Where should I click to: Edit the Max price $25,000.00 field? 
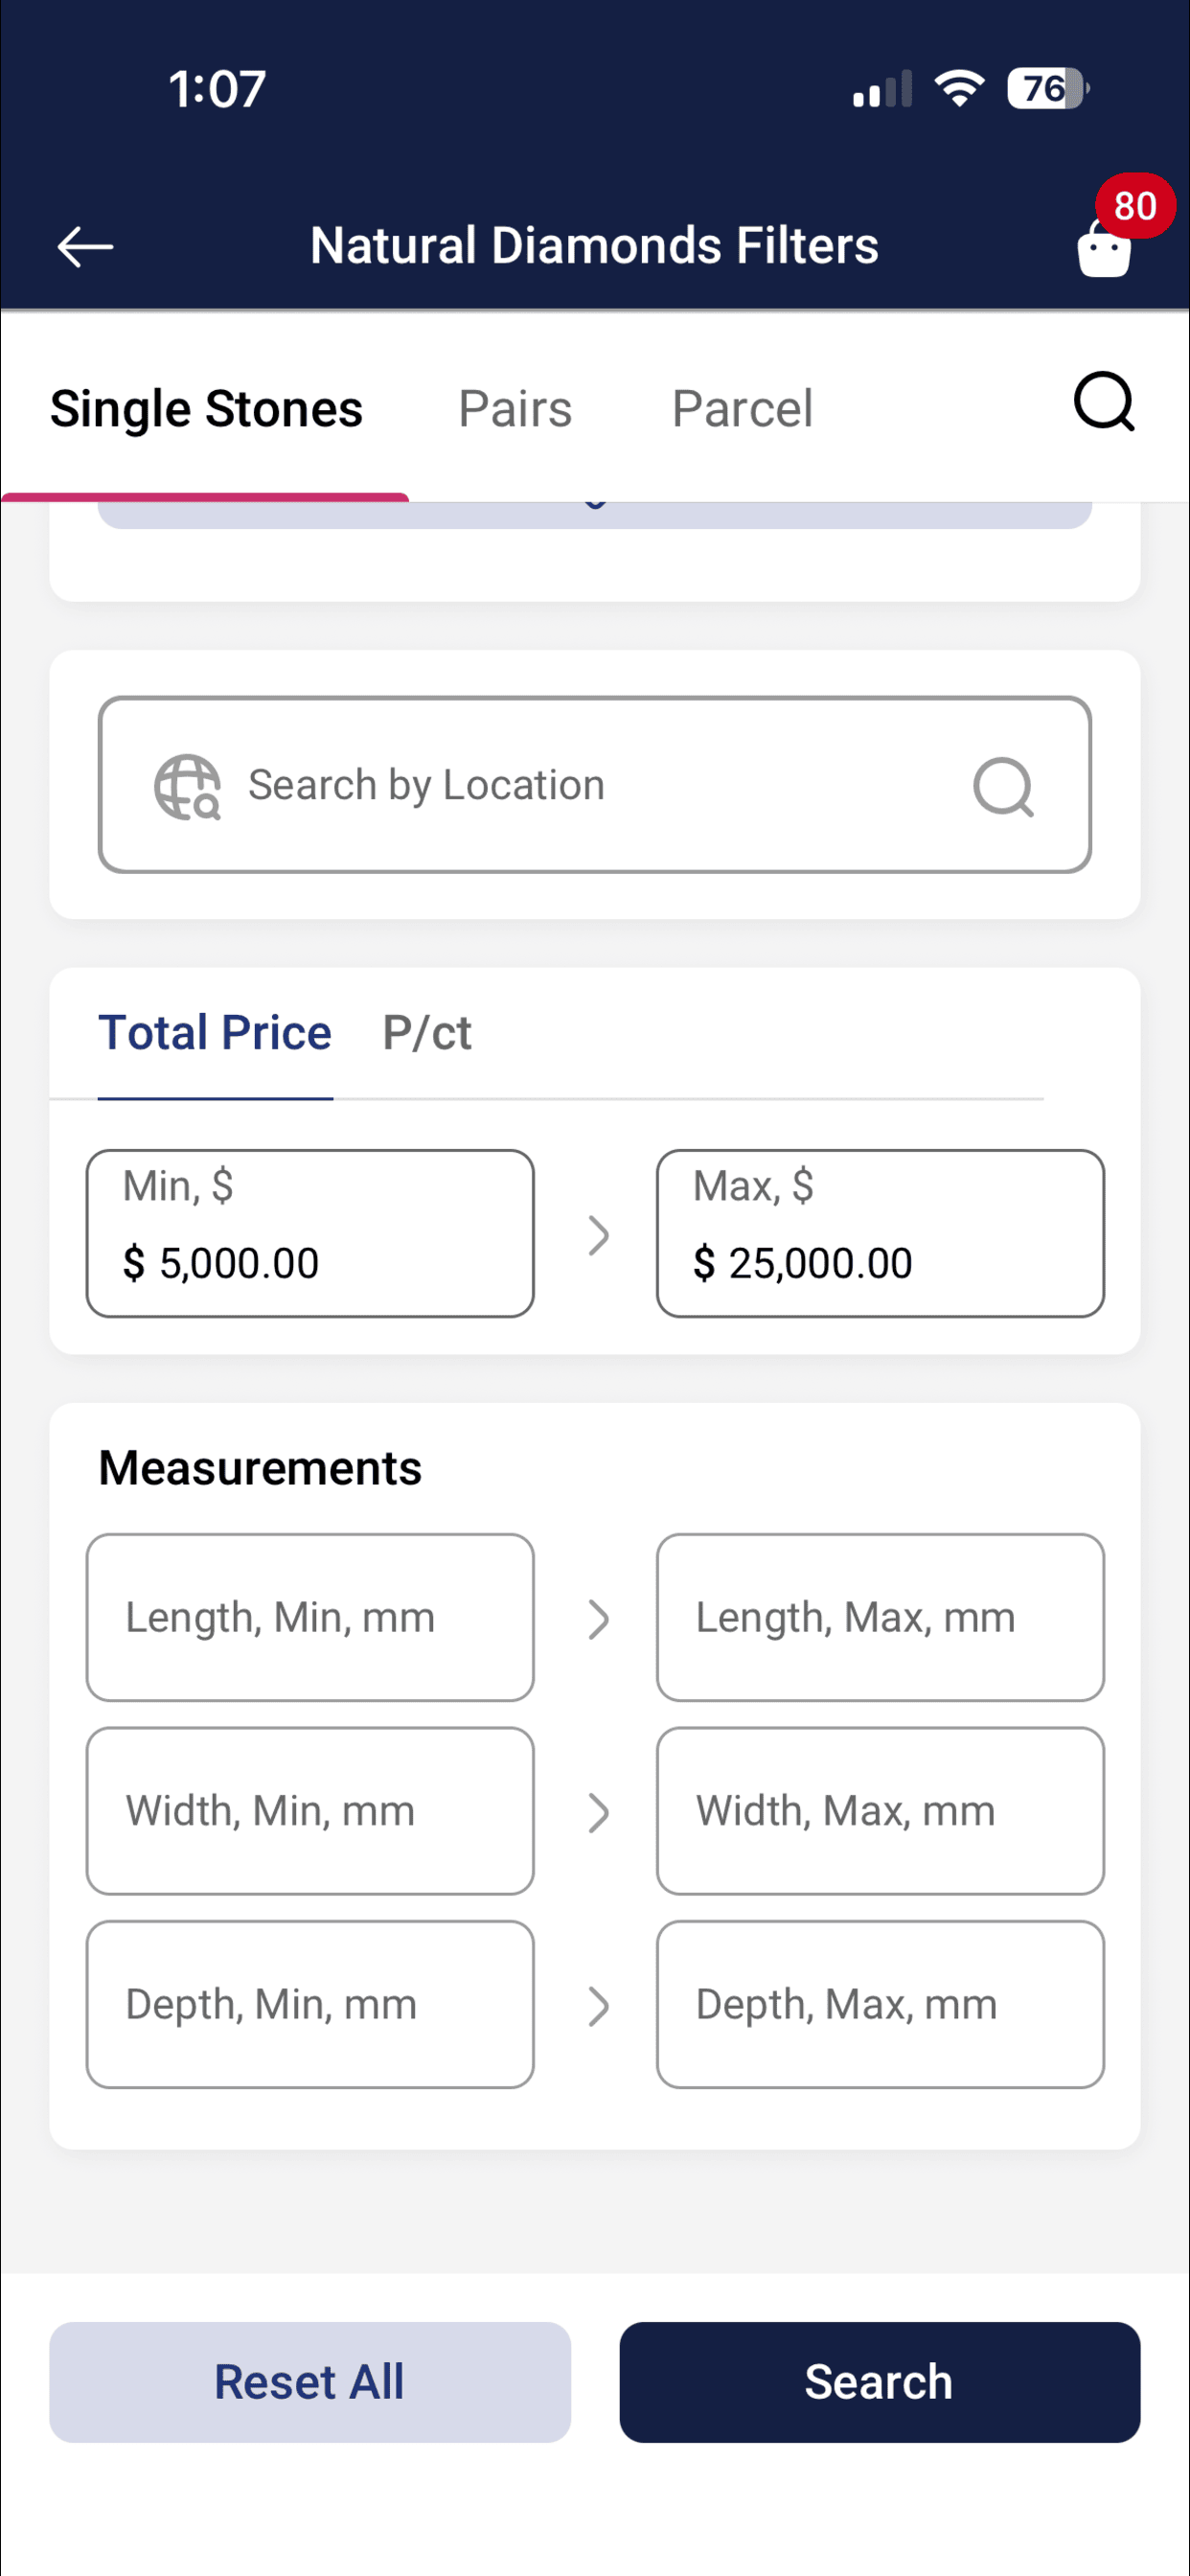880,1233
